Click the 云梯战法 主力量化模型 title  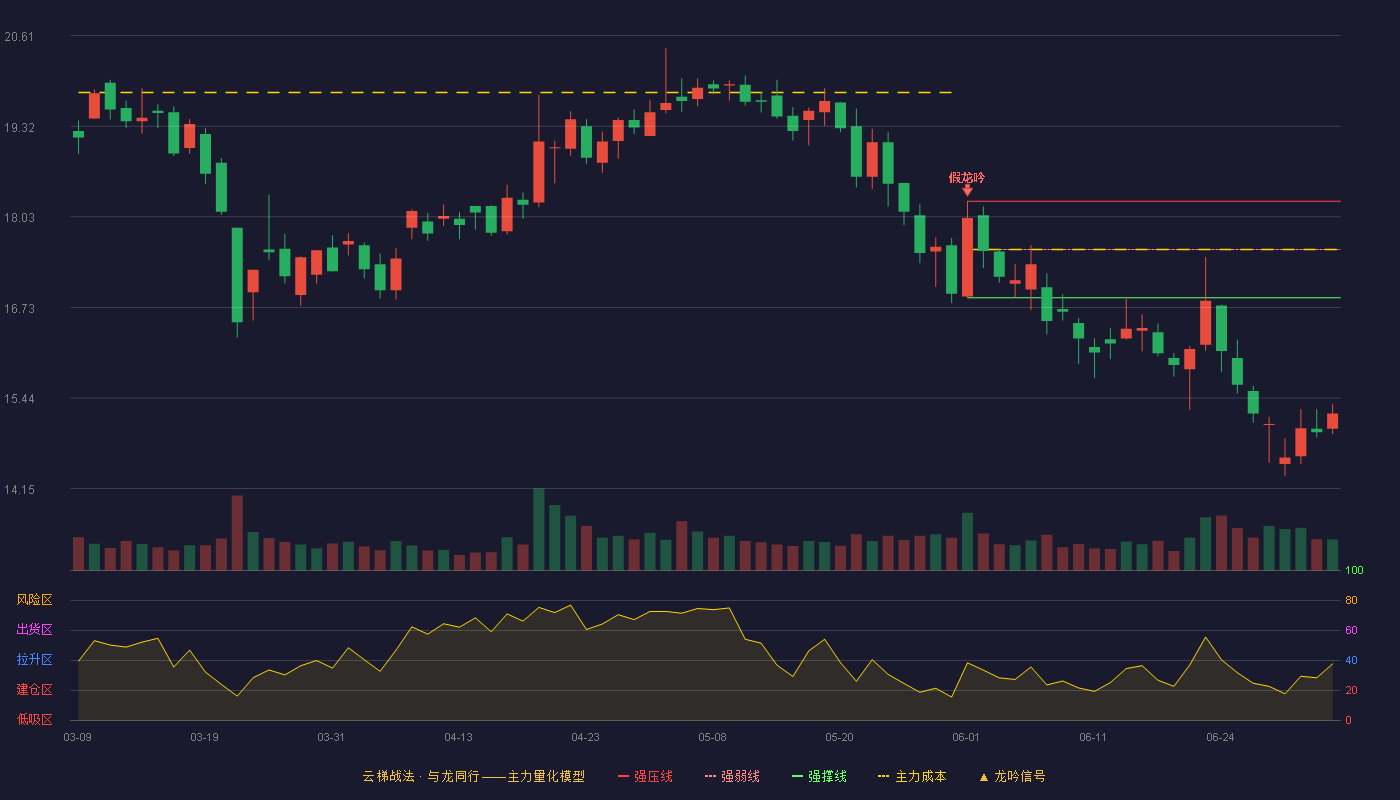[x=473, y=776]
